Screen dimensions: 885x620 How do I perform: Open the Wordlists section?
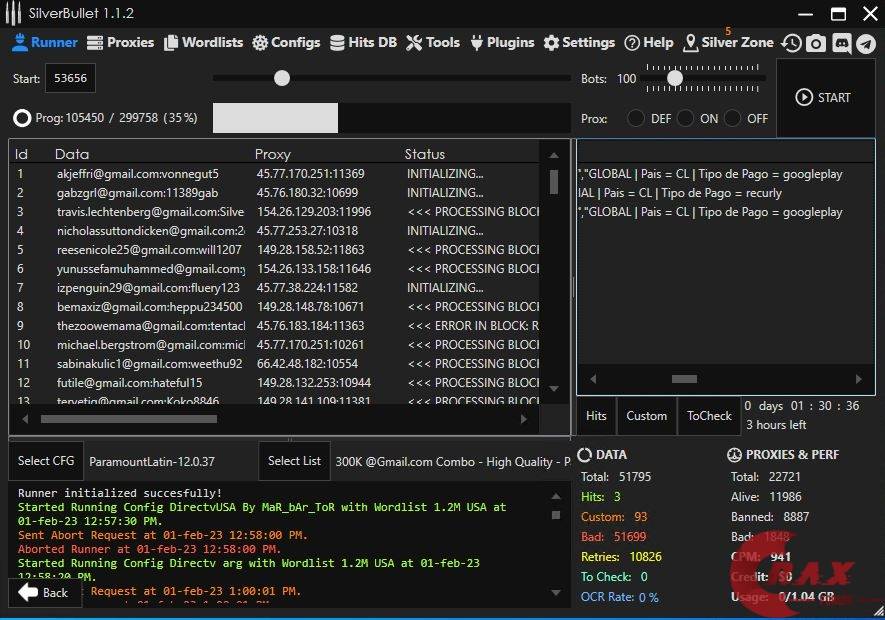point(204,43)
